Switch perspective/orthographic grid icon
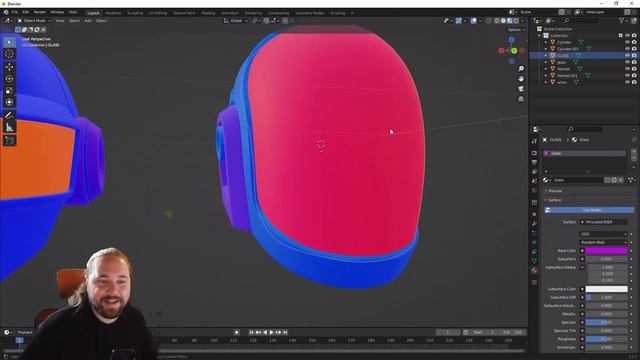Image resolution: width=640 pixels, height=360 pixels. coord(521,99)
